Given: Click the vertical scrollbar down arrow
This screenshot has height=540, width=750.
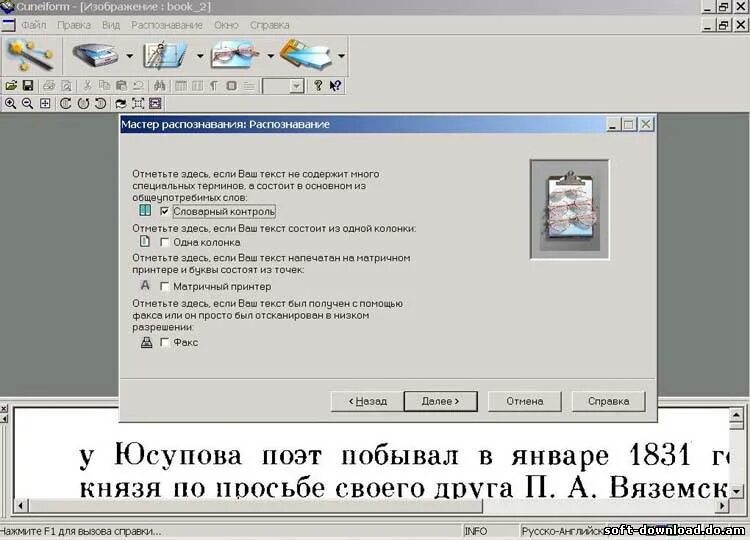Looking at the screenshot, I should [x=736, y=491].
